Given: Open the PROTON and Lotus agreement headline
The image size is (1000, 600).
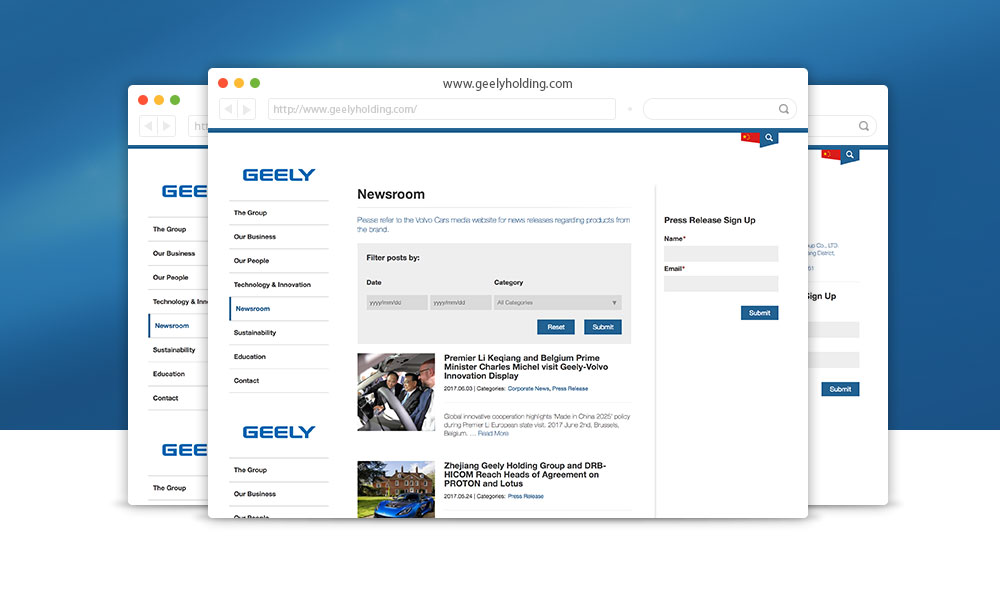Looking at the screenshot, I should tap(525, 475).
